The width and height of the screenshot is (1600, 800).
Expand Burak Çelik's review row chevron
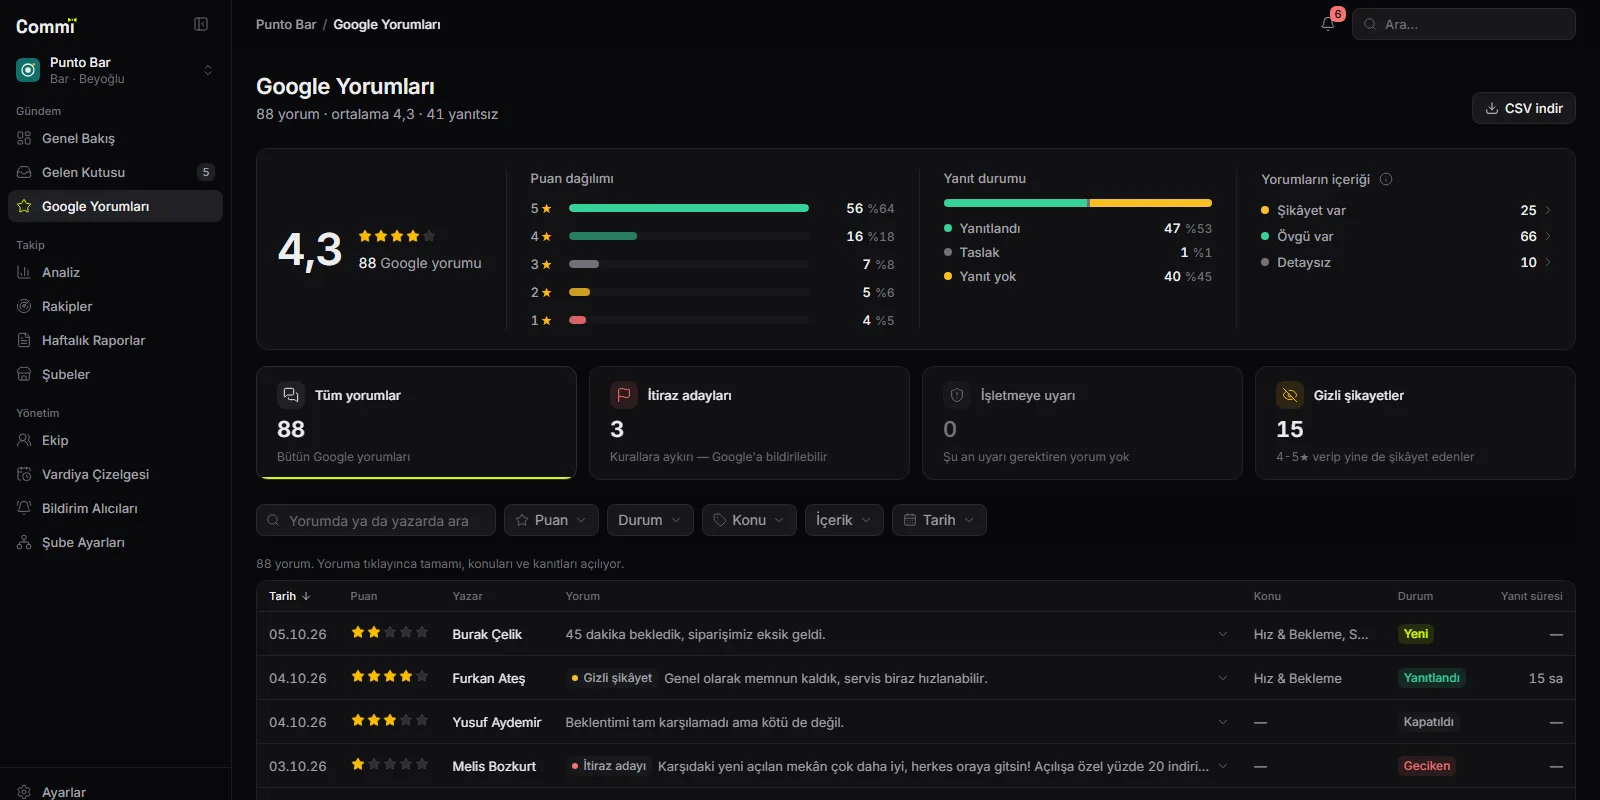coord(1222,634)
